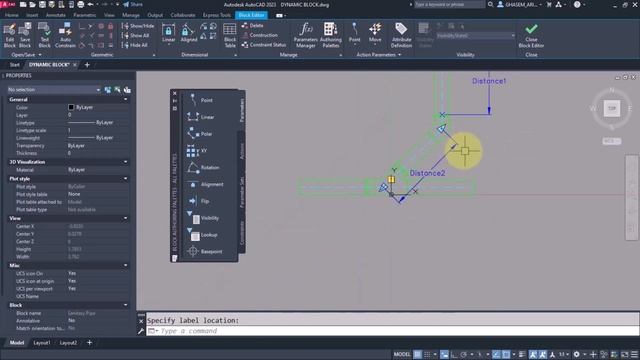
Task: Launch the Test Block tool
Action: point(44,36)
